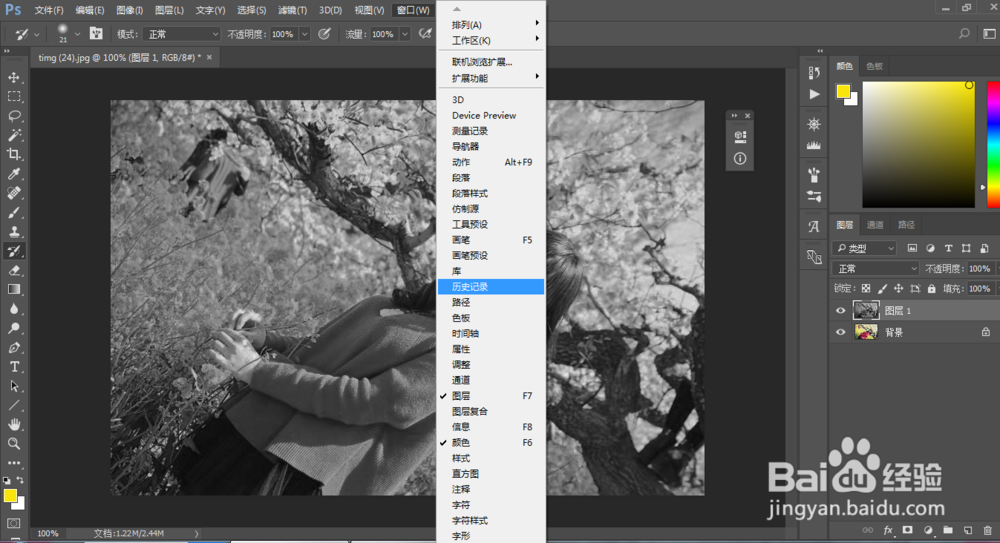Image resolution: width=1000 pixels, height=543 pixels.
Task: Open the 不透明度 dropdown in options bar
Action: click(305, 34)
